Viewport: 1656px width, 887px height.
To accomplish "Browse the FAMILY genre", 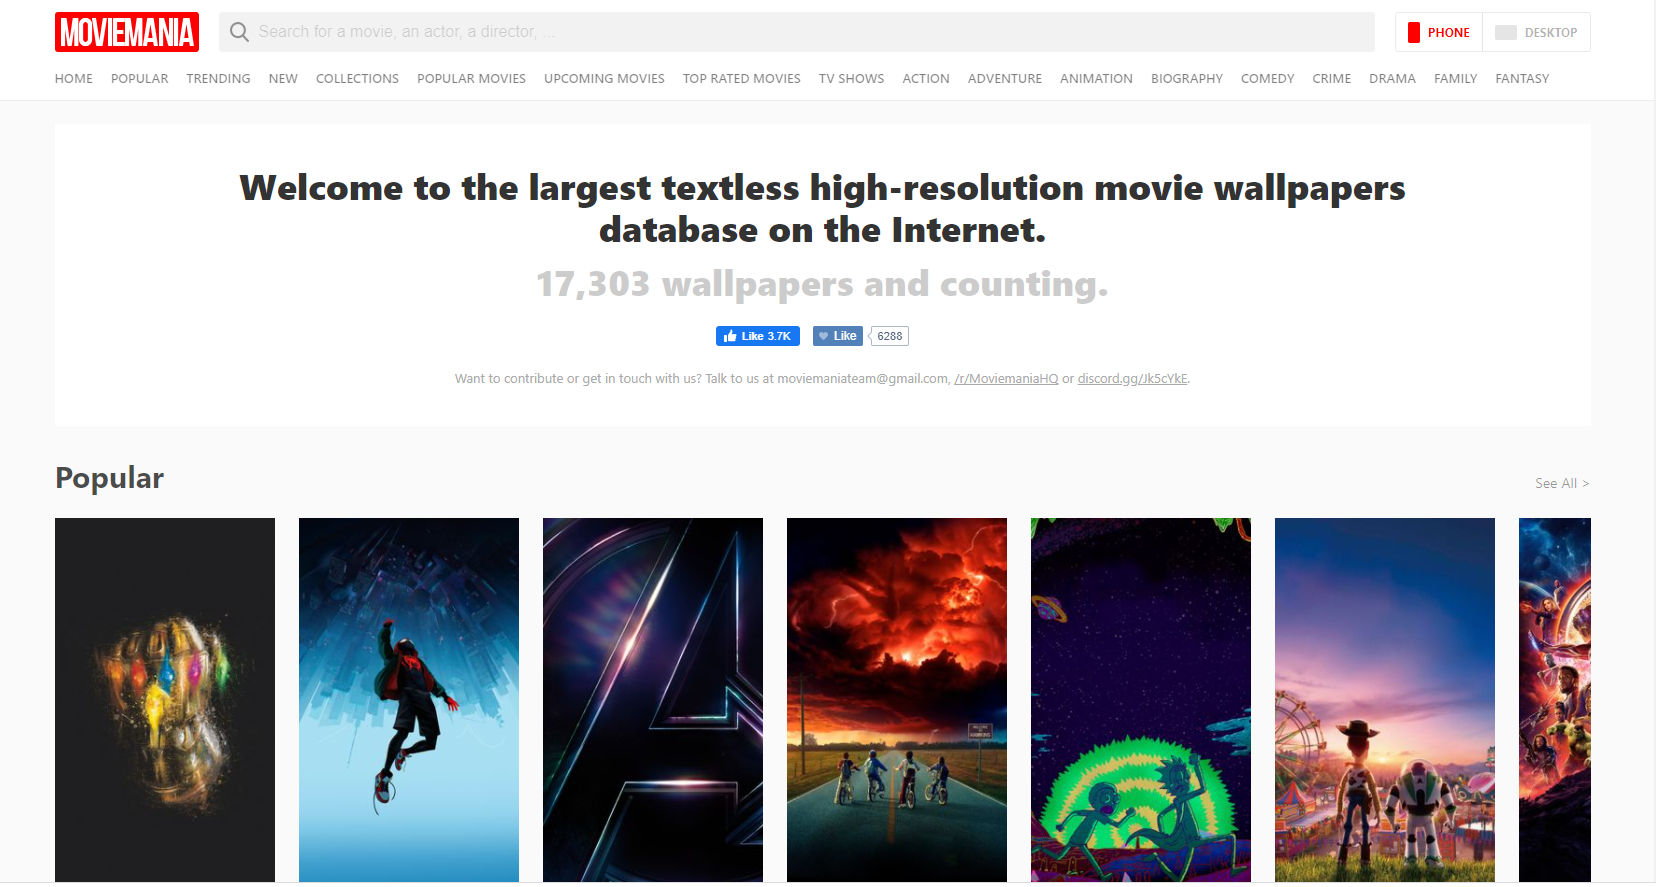I will [x=1455, y=78].
